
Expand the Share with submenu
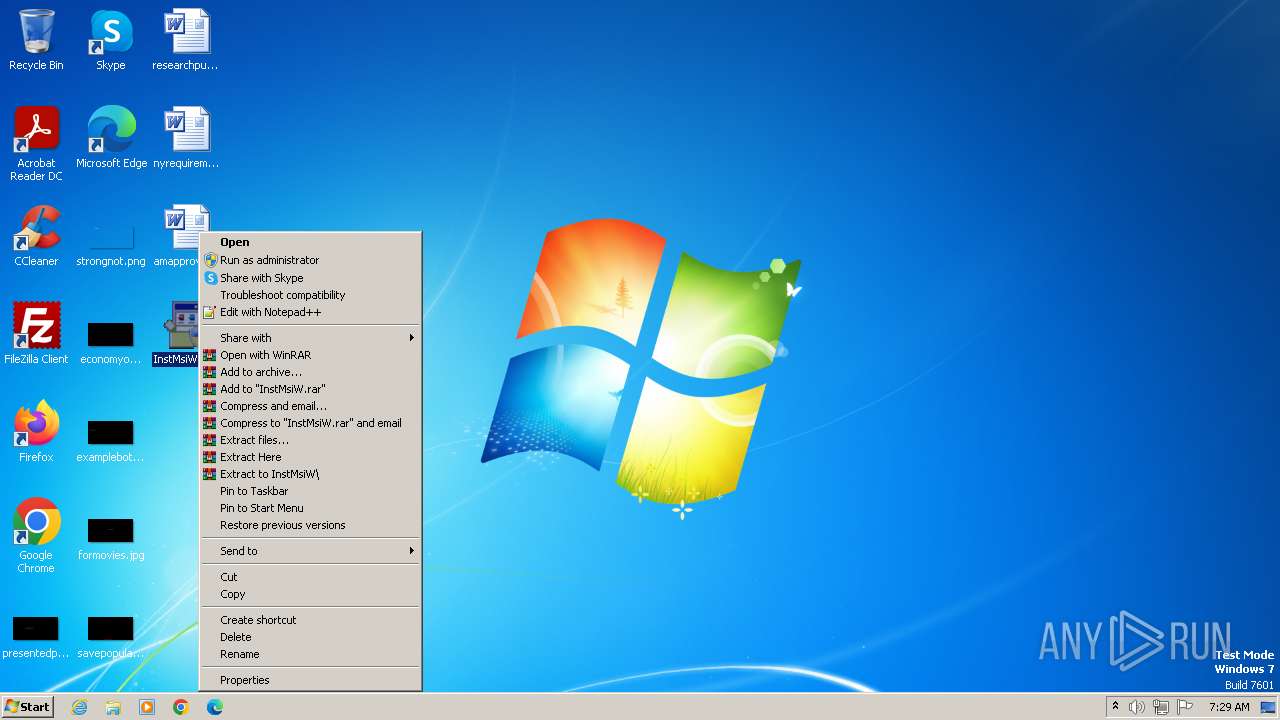coord(311,338)
